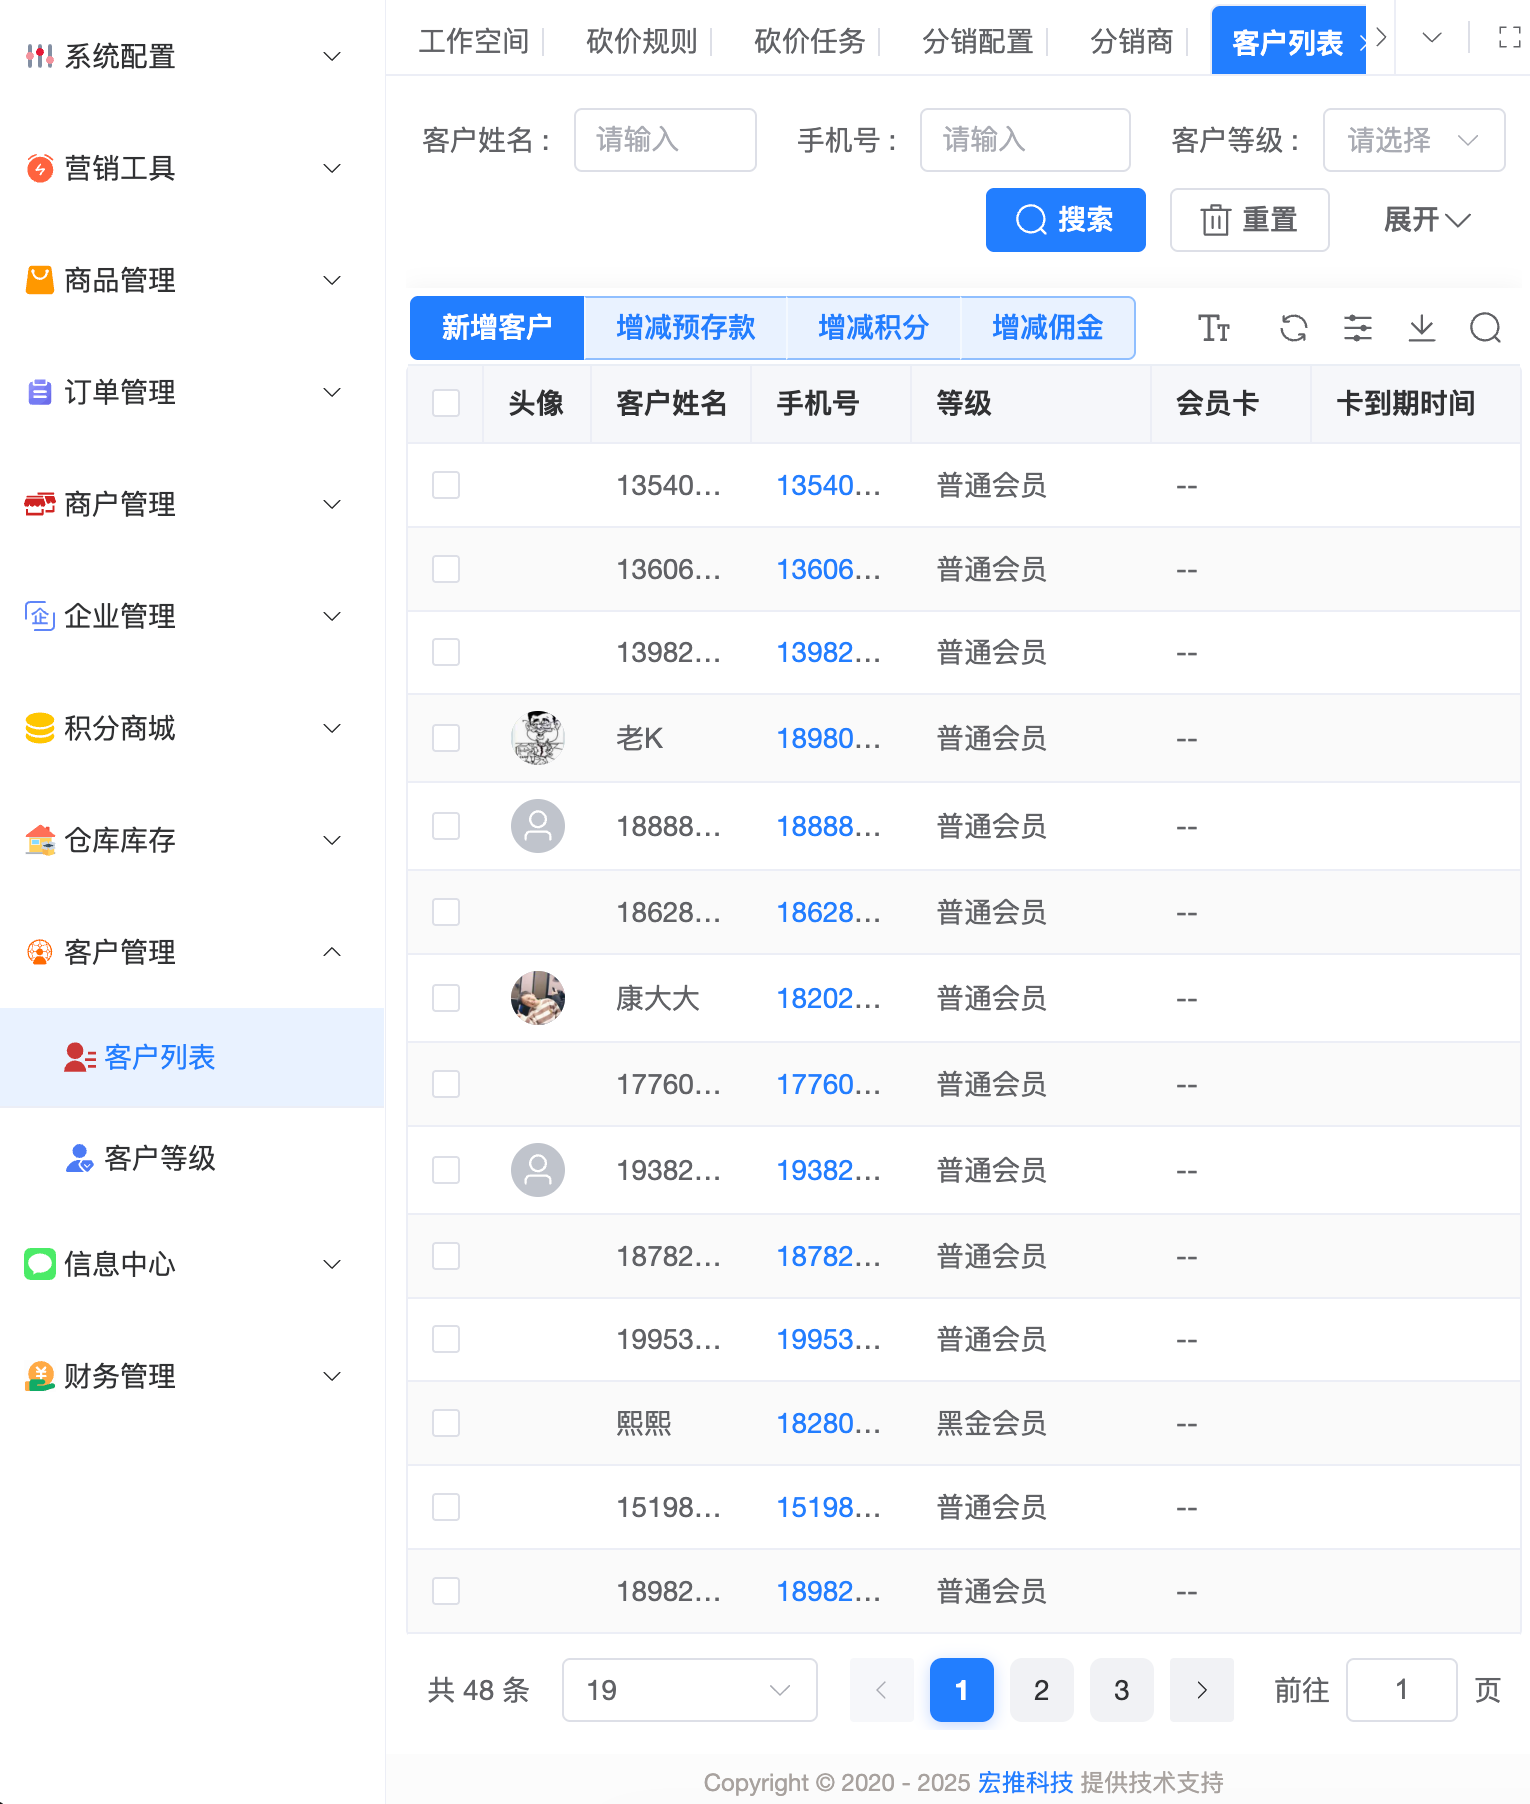Screen dimensions: 1530x1804
Task: Click the font size Tt icon
Action: 1214,328
